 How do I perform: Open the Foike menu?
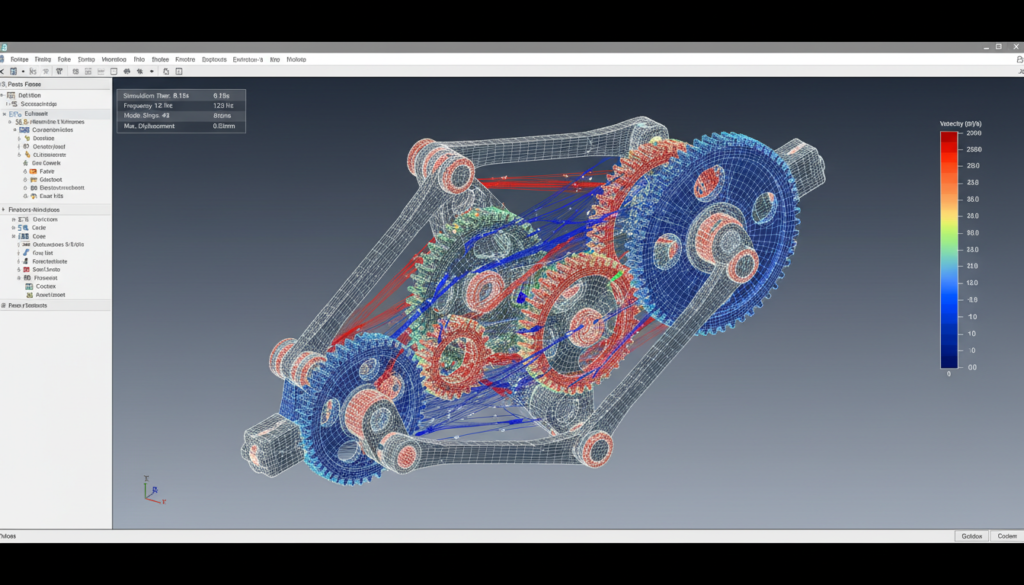pos(64,59)
